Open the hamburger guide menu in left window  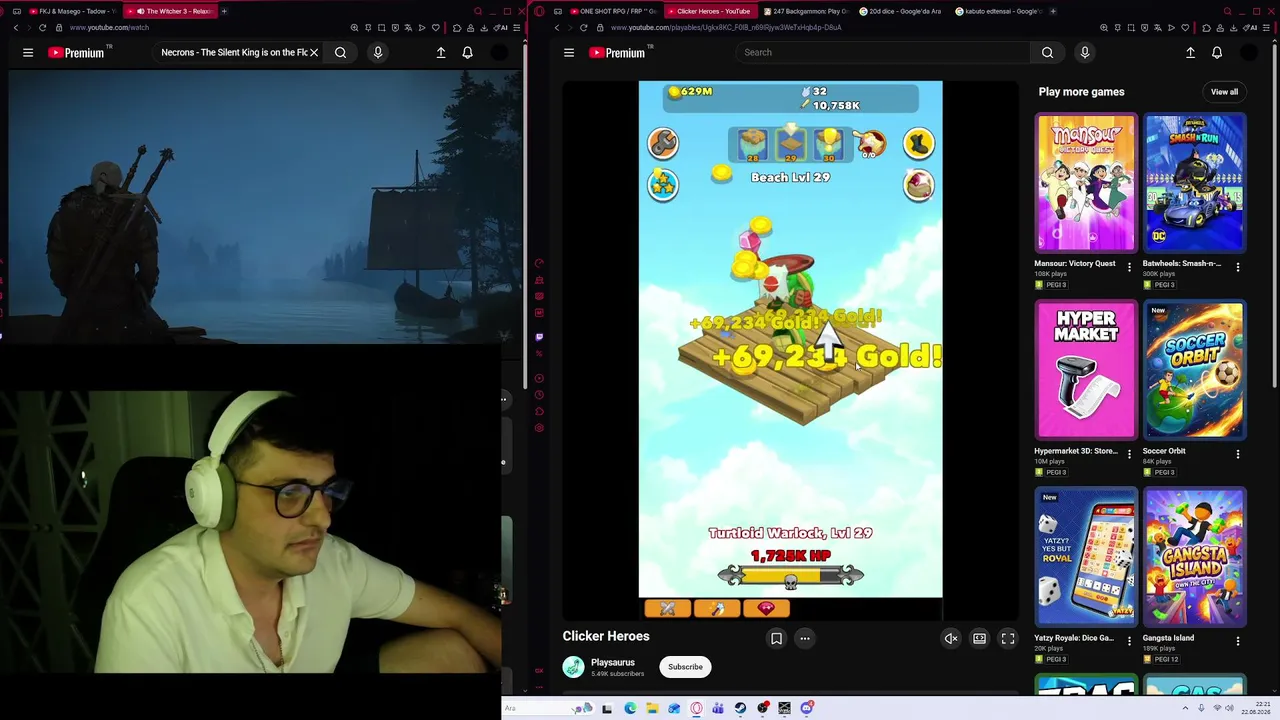28,52
